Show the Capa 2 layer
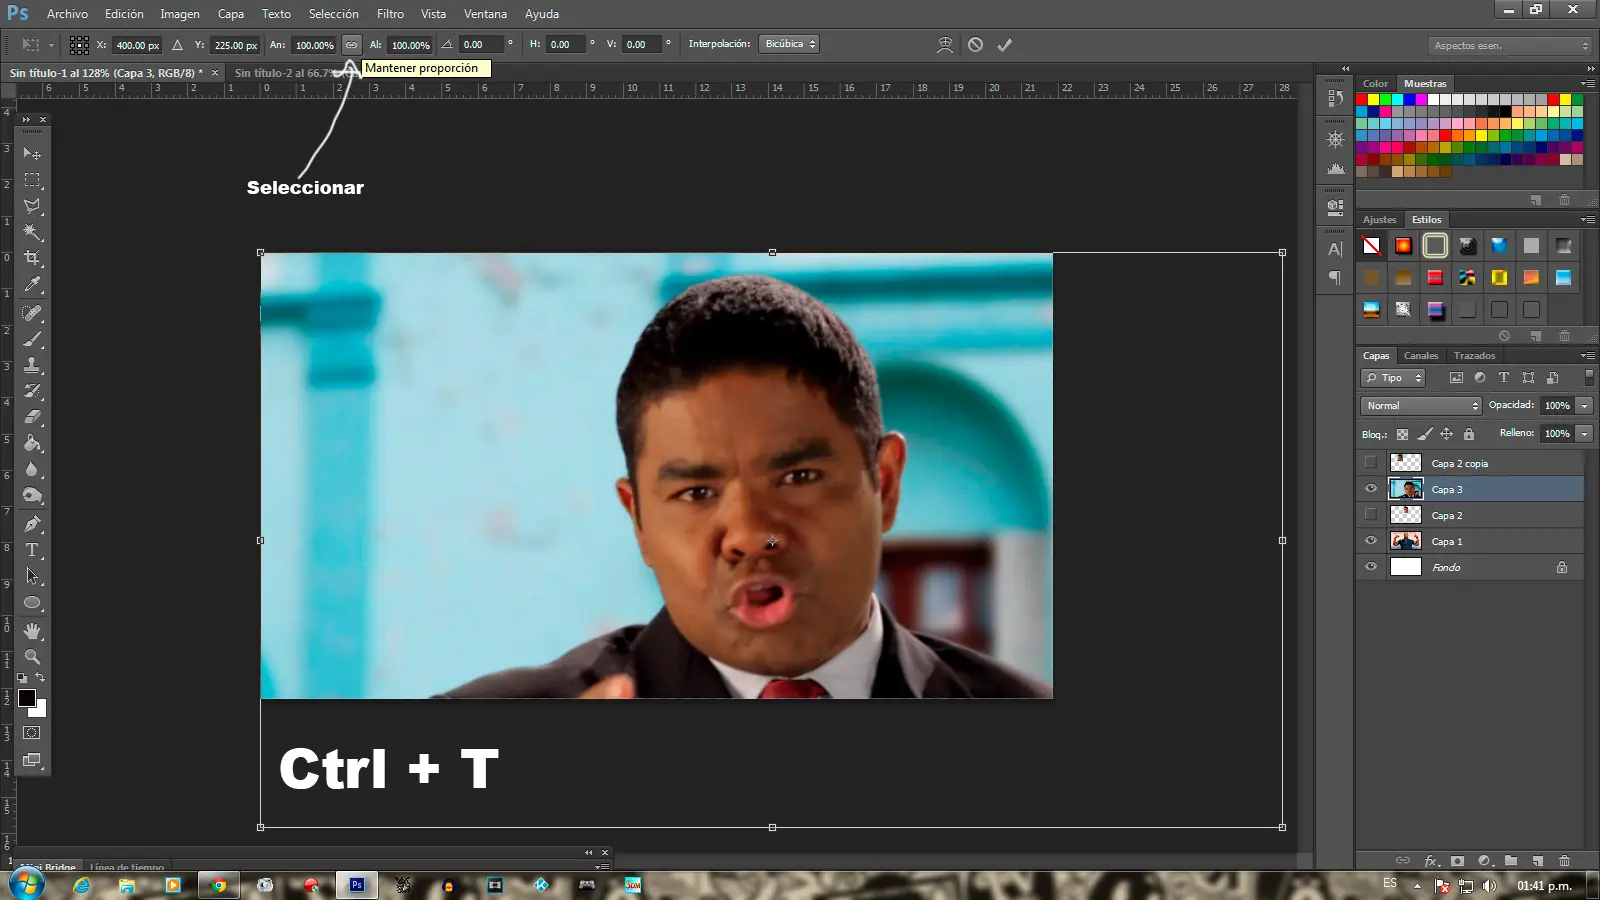The height and width of the screenshot is (900, 1600). 1370,515
